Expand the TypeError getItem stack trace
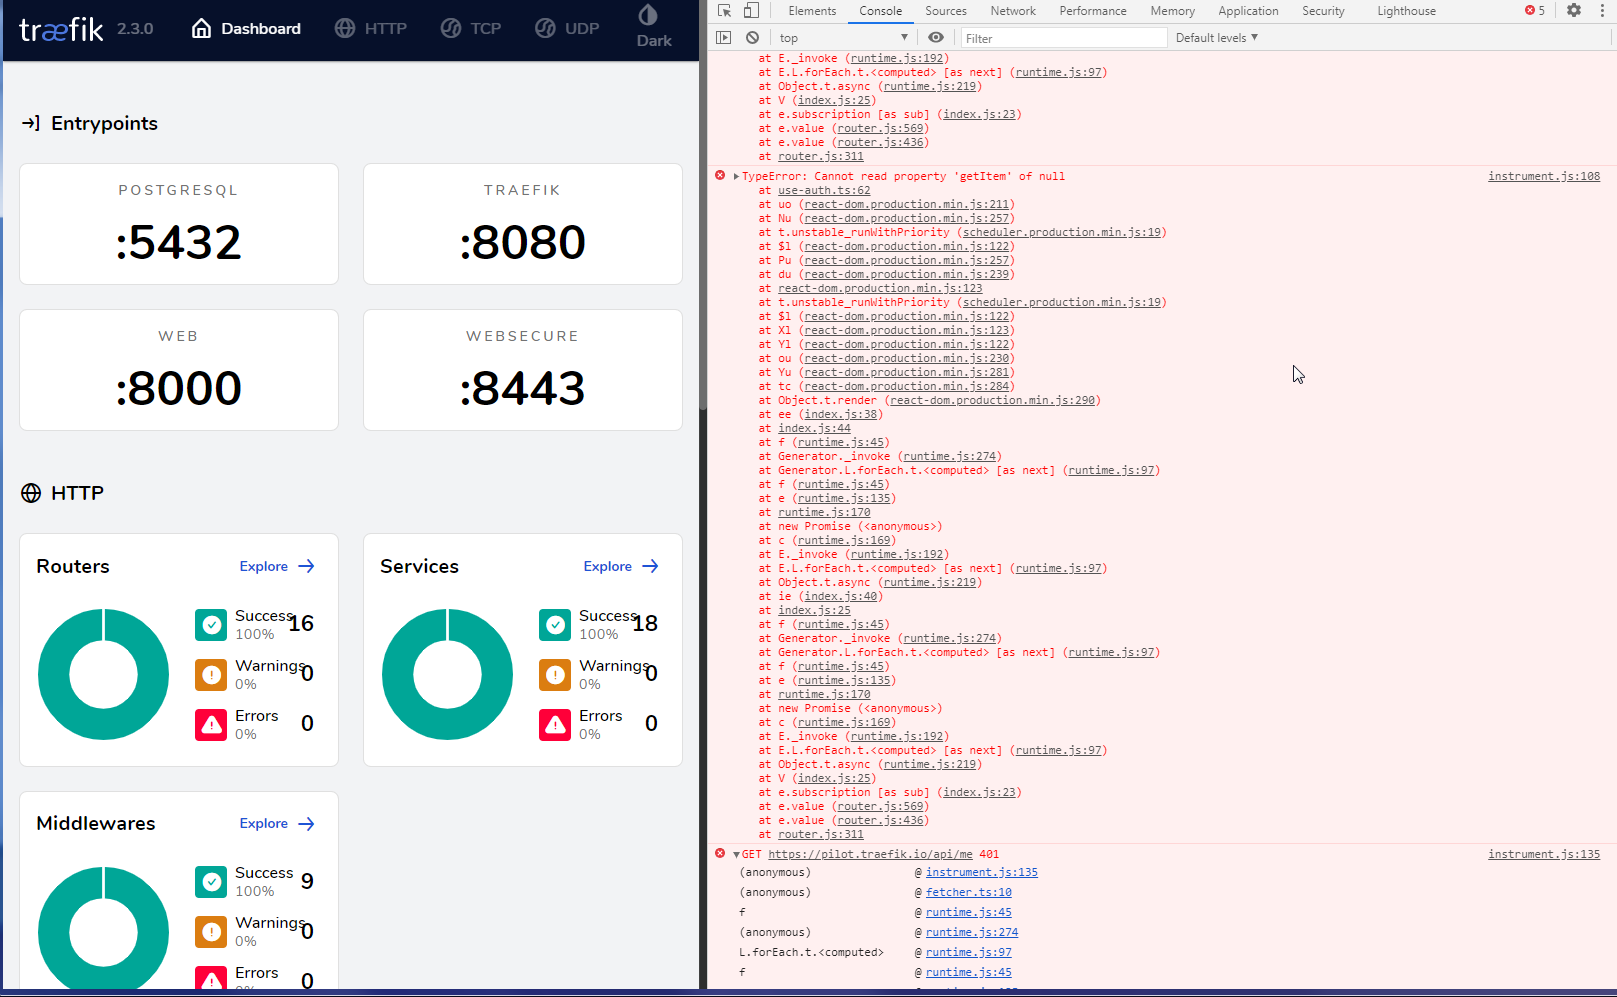The width and height of the screenshot is (1617, 997). [x=735, y=176]
